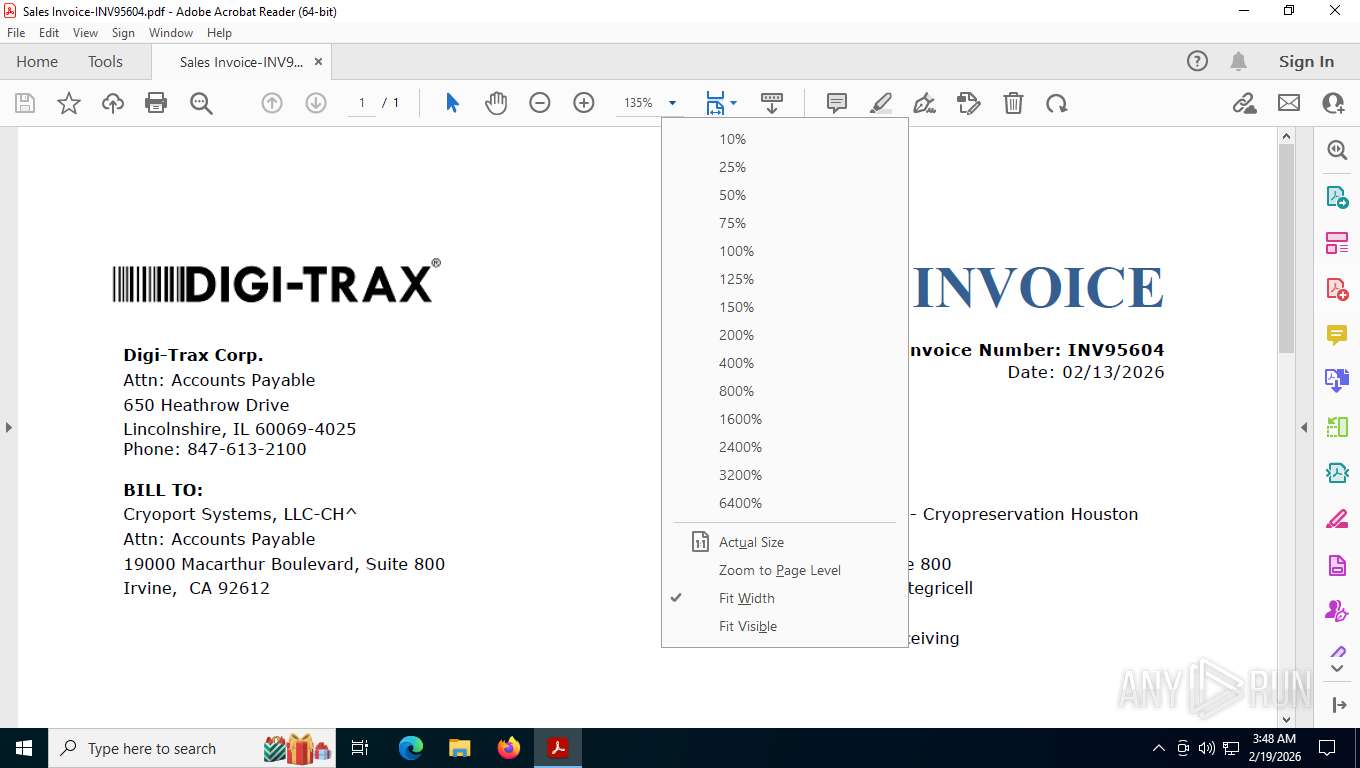This screenshot has height=768, width=1360.
Task: Click the taskbar search box
Action: point(193,748)
